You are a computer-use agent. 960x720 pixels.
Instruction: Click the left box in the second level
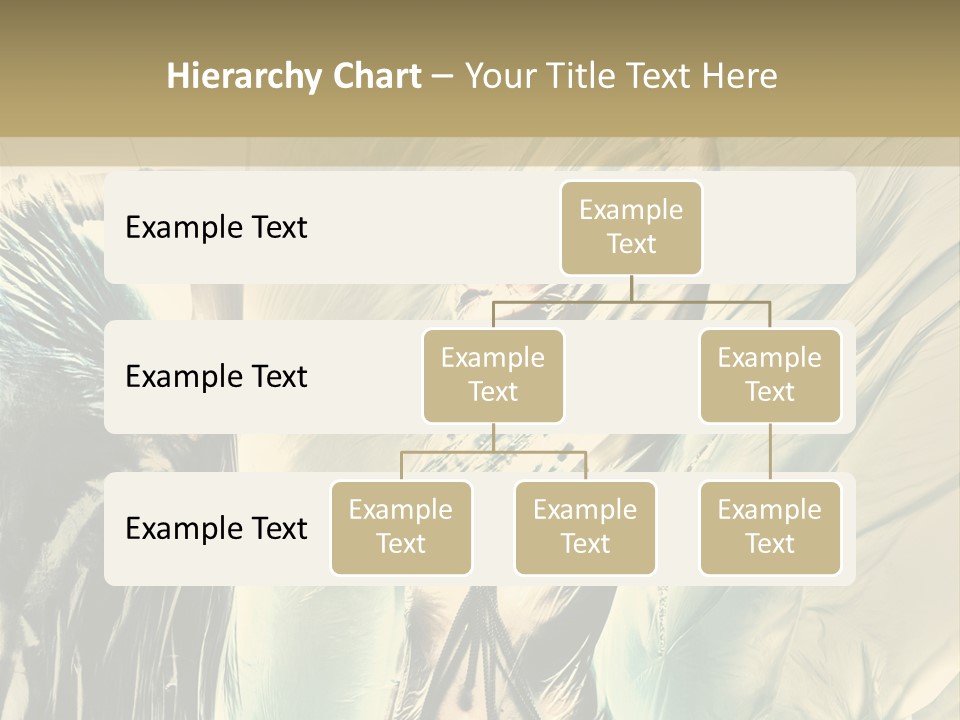coord(493,375)
